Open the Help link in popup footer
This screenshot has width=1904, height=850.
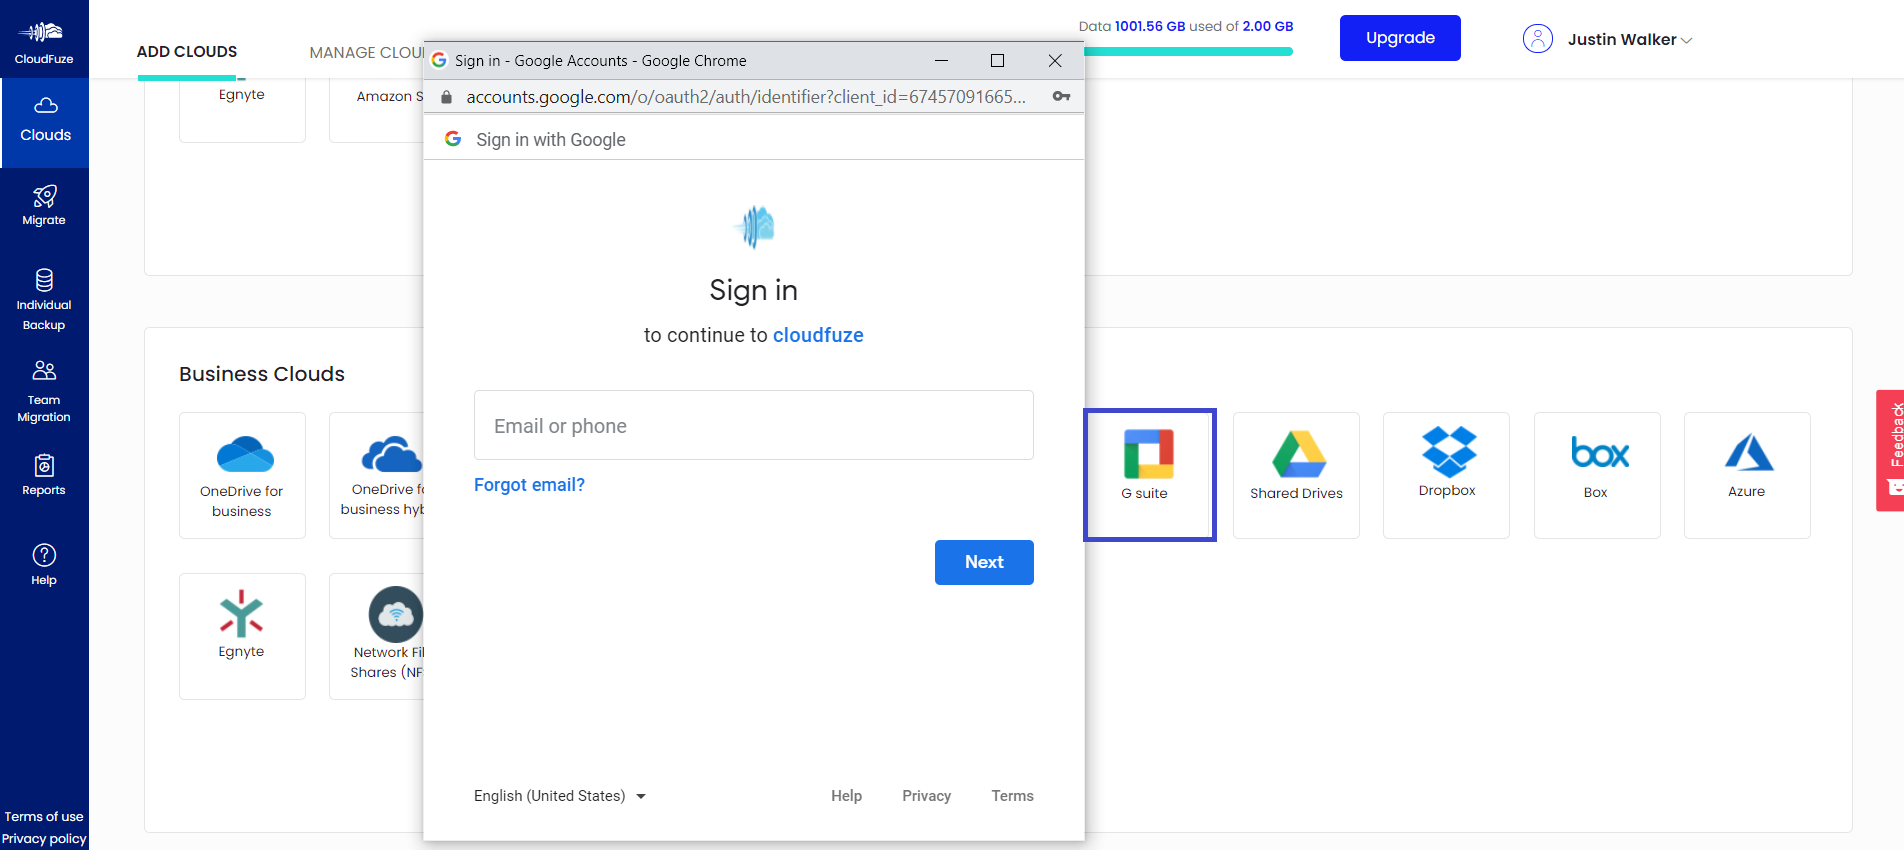pos(846,796)
